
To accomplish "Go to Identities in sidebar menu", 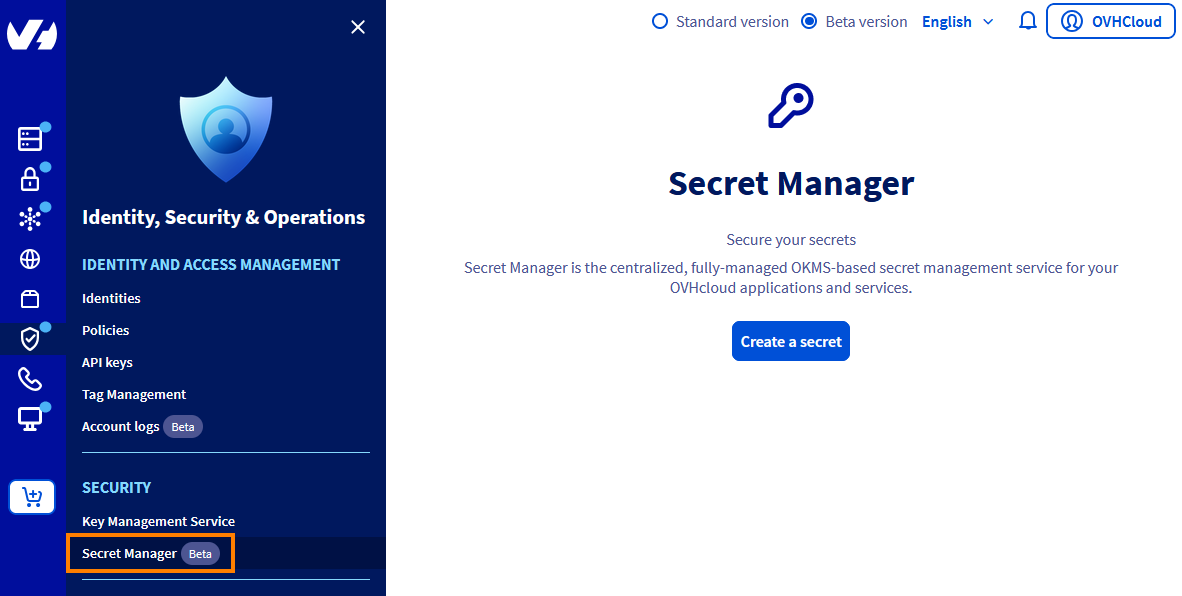I will coord(111,298).
